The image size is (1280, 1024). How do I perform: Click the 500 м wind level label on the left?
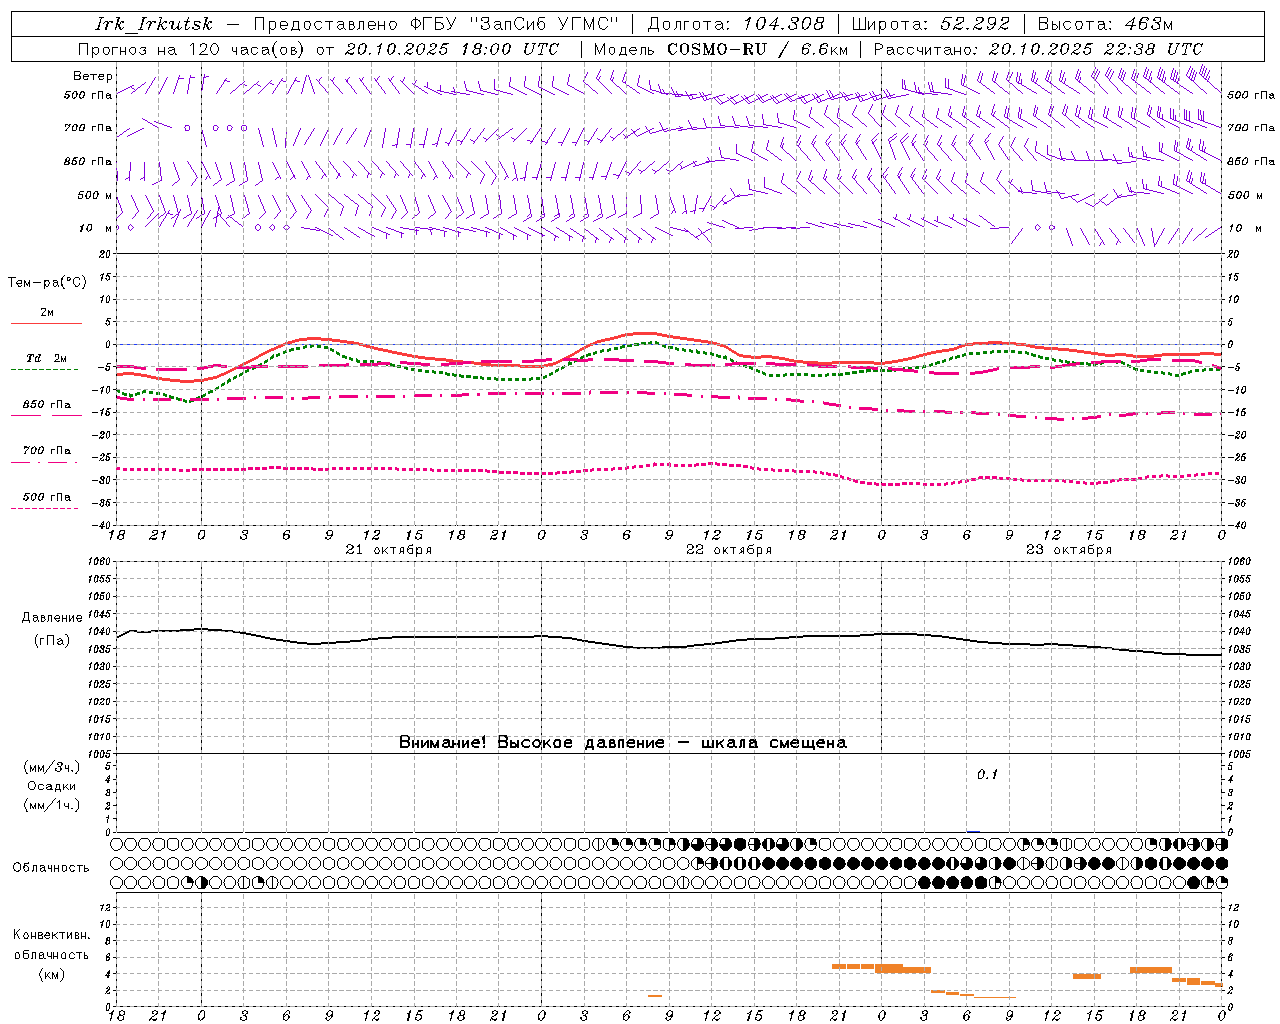(95, 195)
